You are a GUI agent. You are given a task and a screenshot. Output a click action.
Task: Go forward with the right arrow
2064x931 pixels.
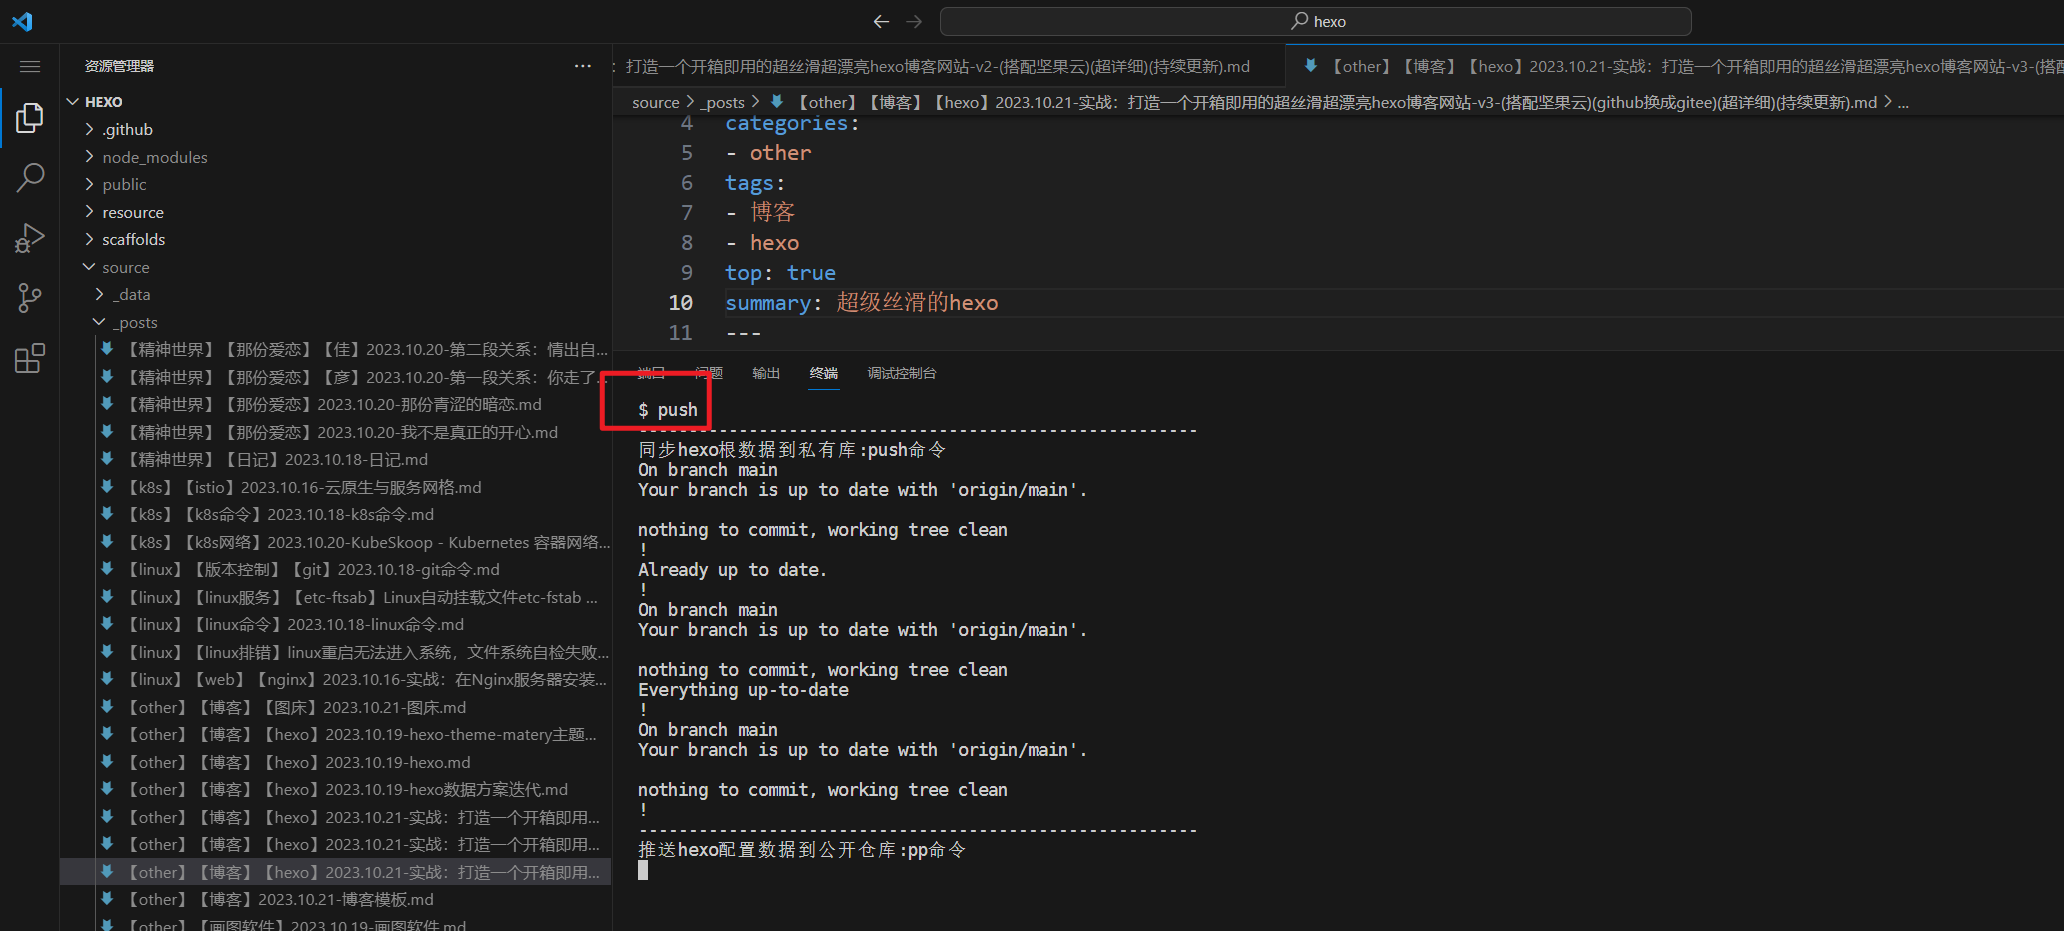click(914, 21)
